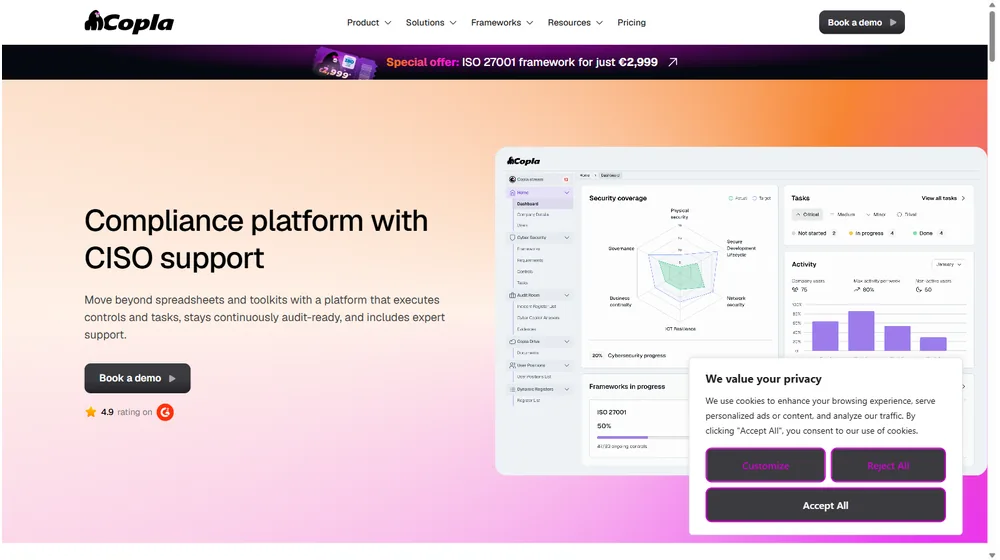Click the scrollbar down arrow

click(x=992, y=556)
